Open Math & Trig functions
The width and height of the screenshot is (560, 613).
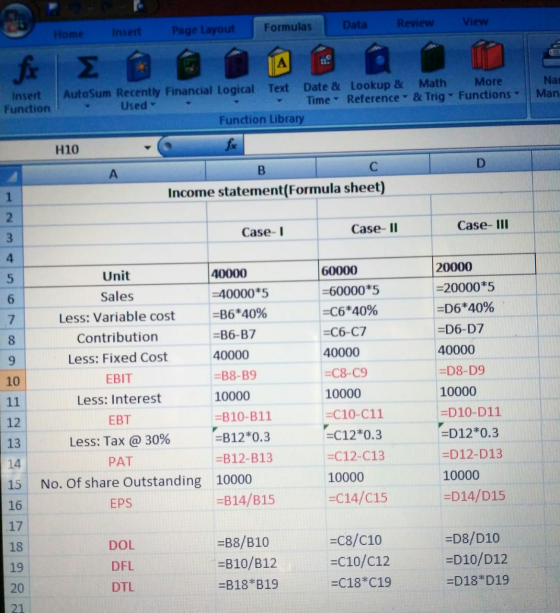pos(433,72)
